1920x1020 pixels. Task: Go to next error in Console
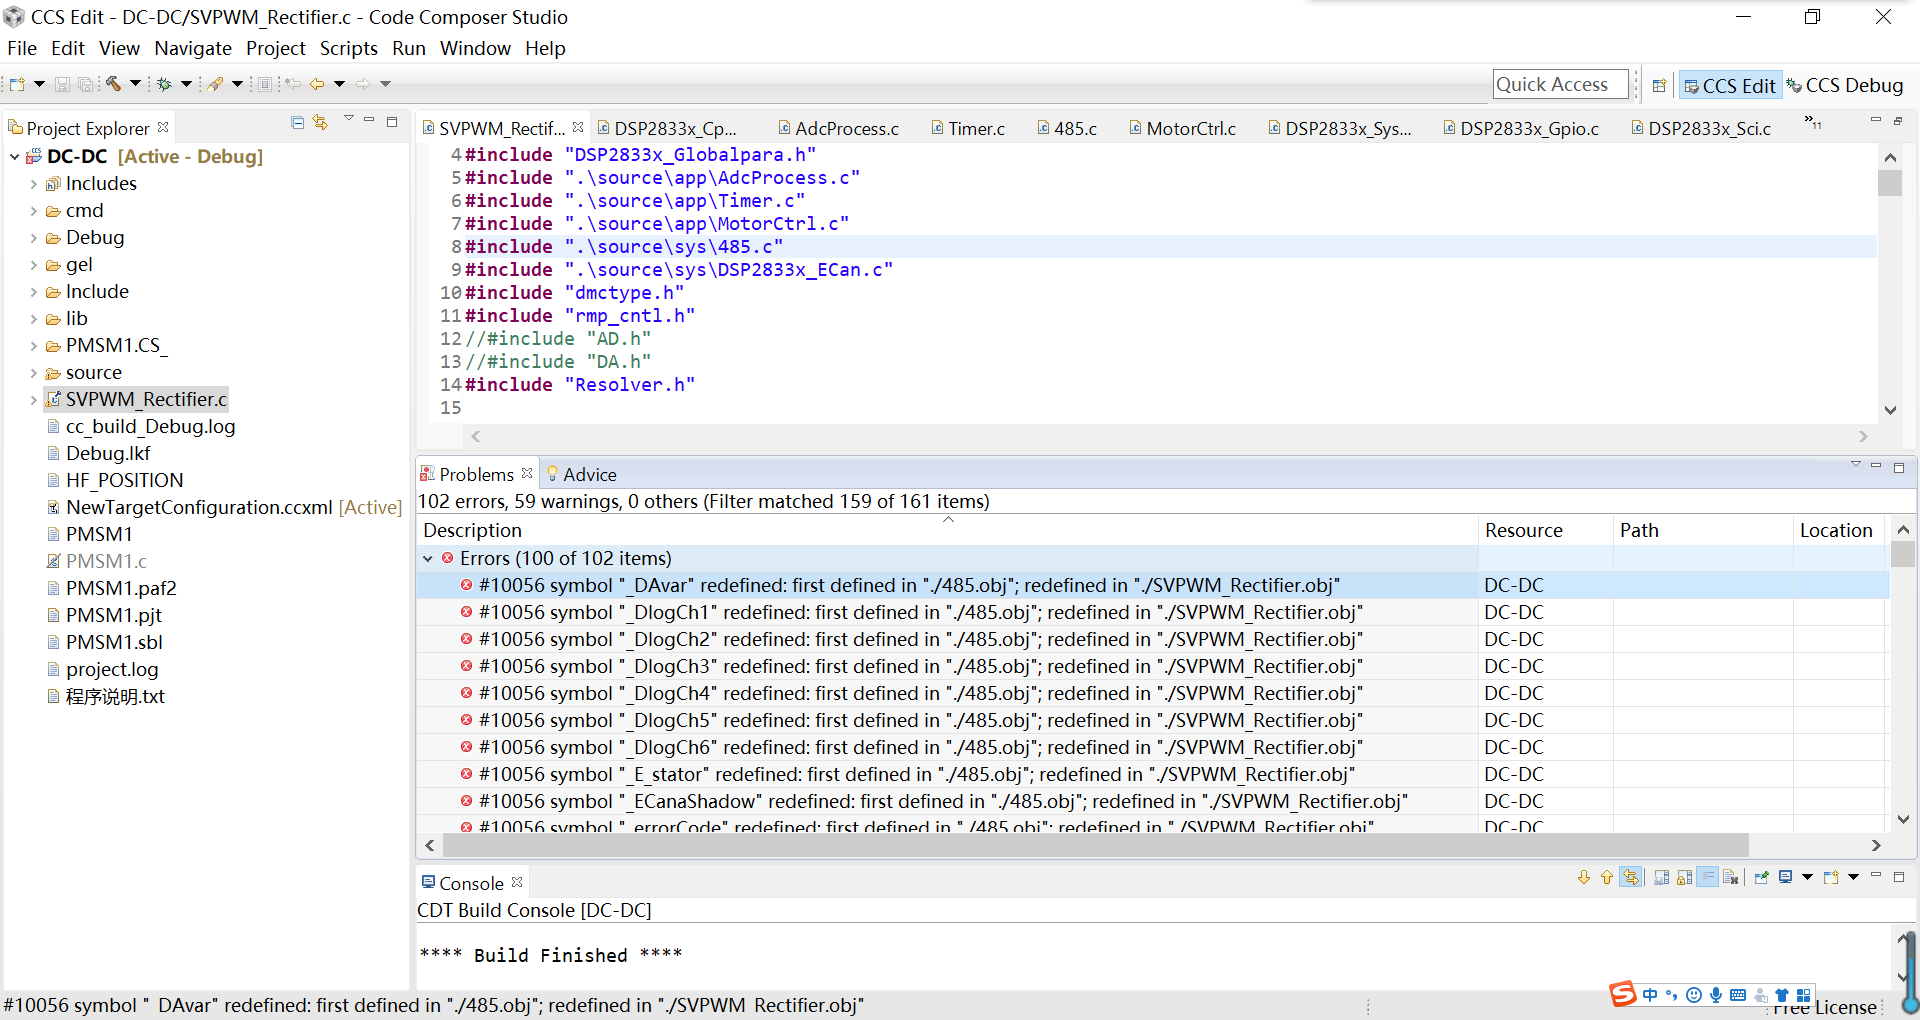click(1584, 878)
